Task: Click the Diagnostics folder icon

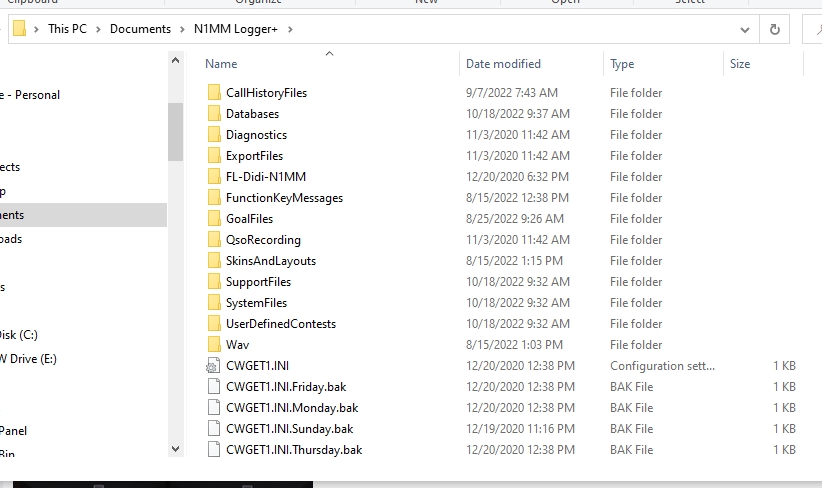Action: click(214, 134)
